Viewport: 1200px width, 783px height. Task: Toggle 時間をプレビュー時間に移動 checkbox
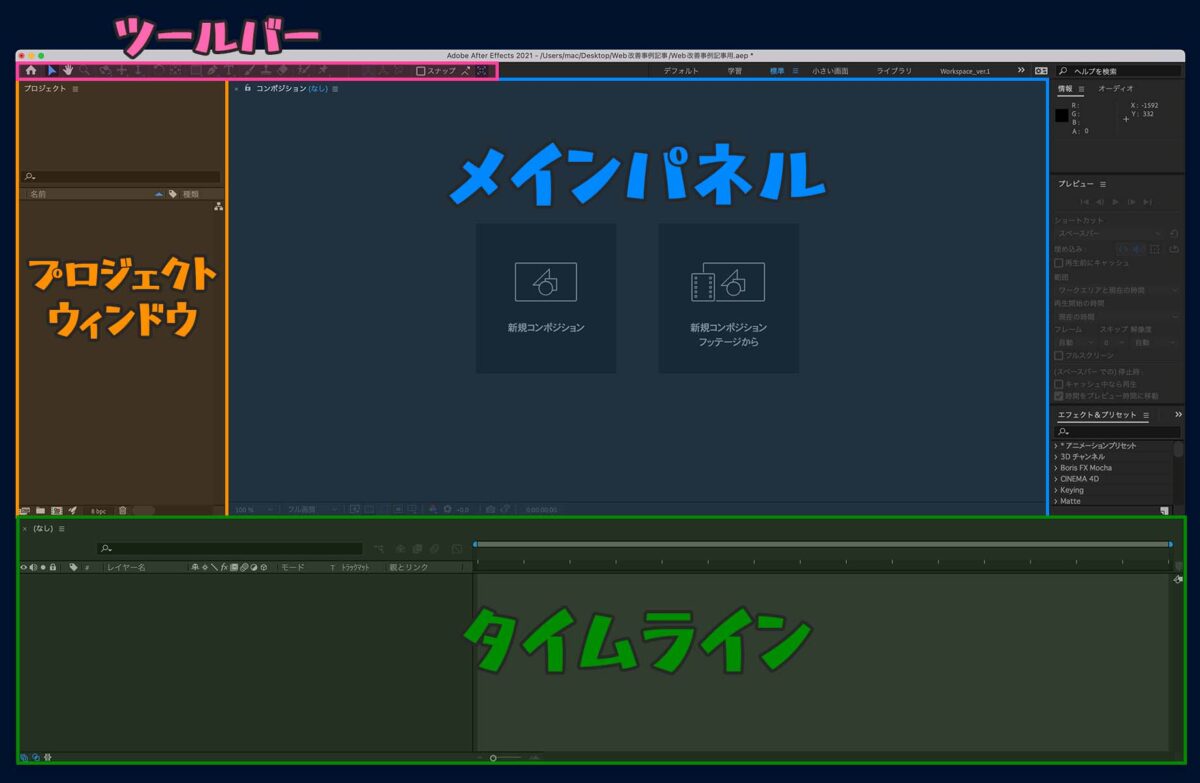1059,395
